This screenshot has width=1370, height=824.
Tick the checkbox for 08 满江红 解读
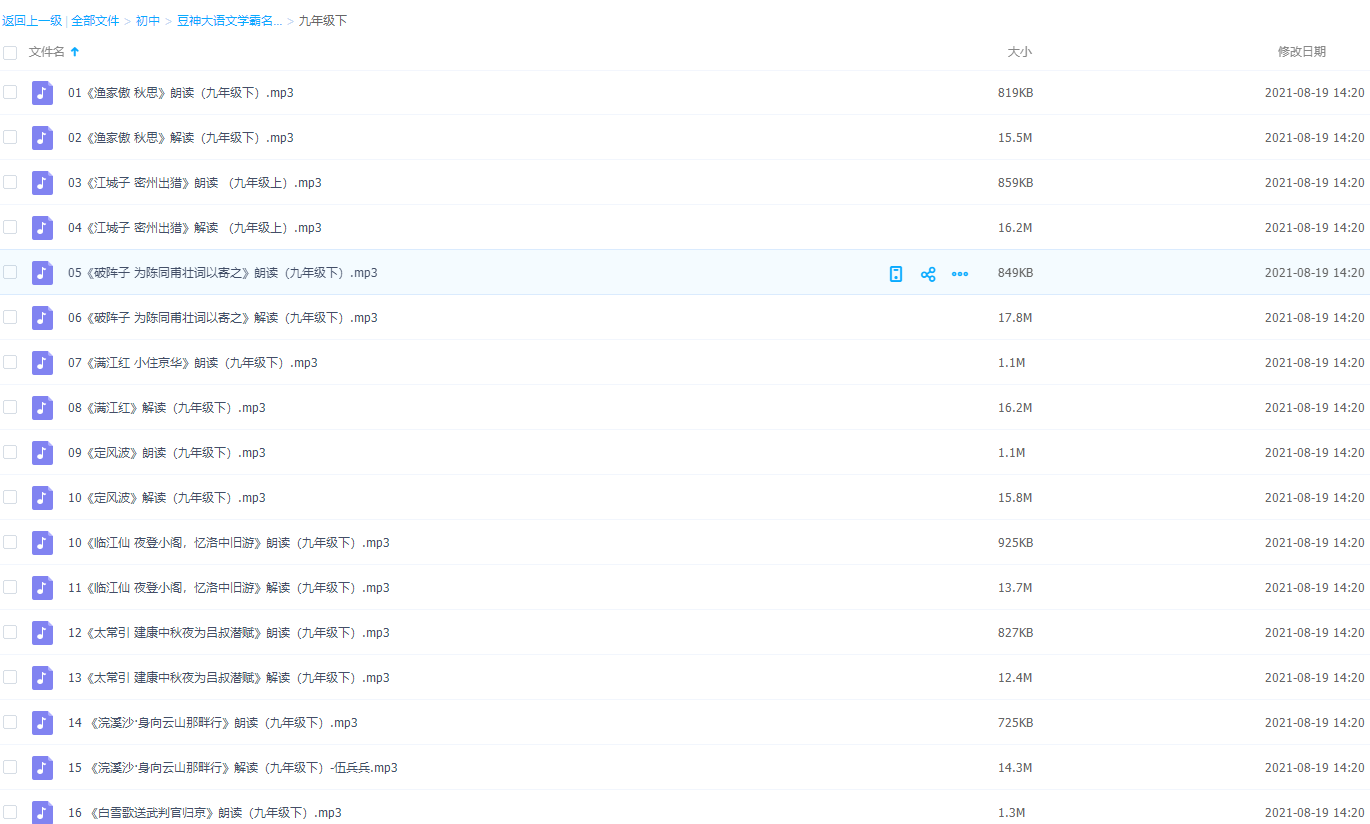pyautogui.click(x=10, y=407)
